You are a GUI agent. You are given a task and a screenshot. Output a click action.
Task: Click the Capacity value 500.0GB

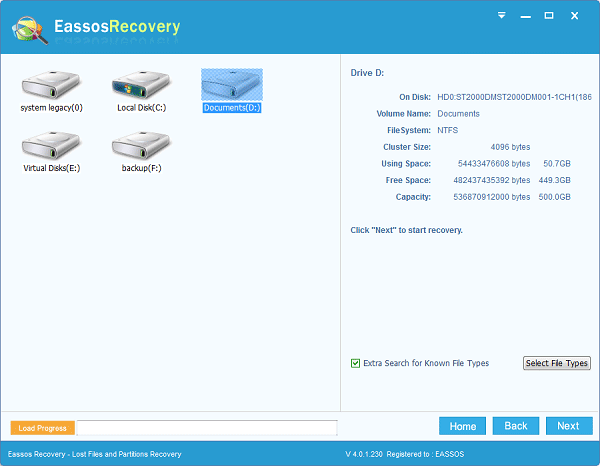[x=554, y=197]
